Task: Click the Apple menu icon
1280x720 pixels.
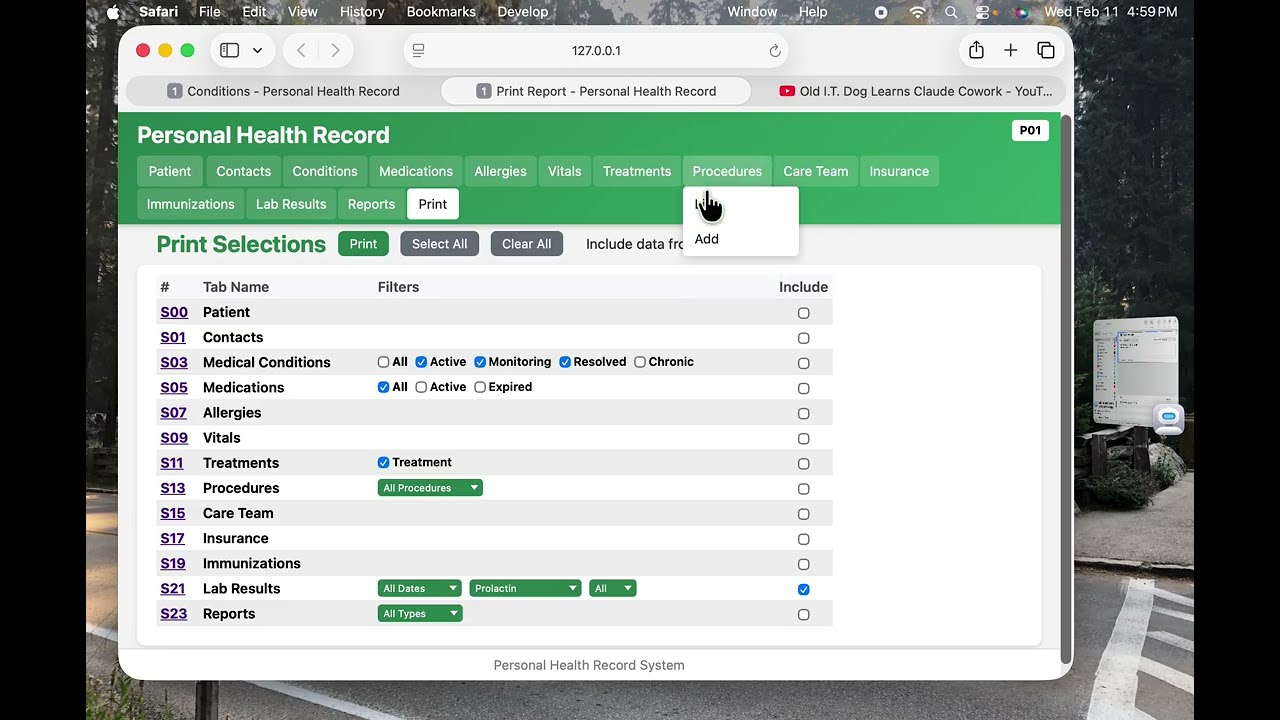Action: coord(112,12)
